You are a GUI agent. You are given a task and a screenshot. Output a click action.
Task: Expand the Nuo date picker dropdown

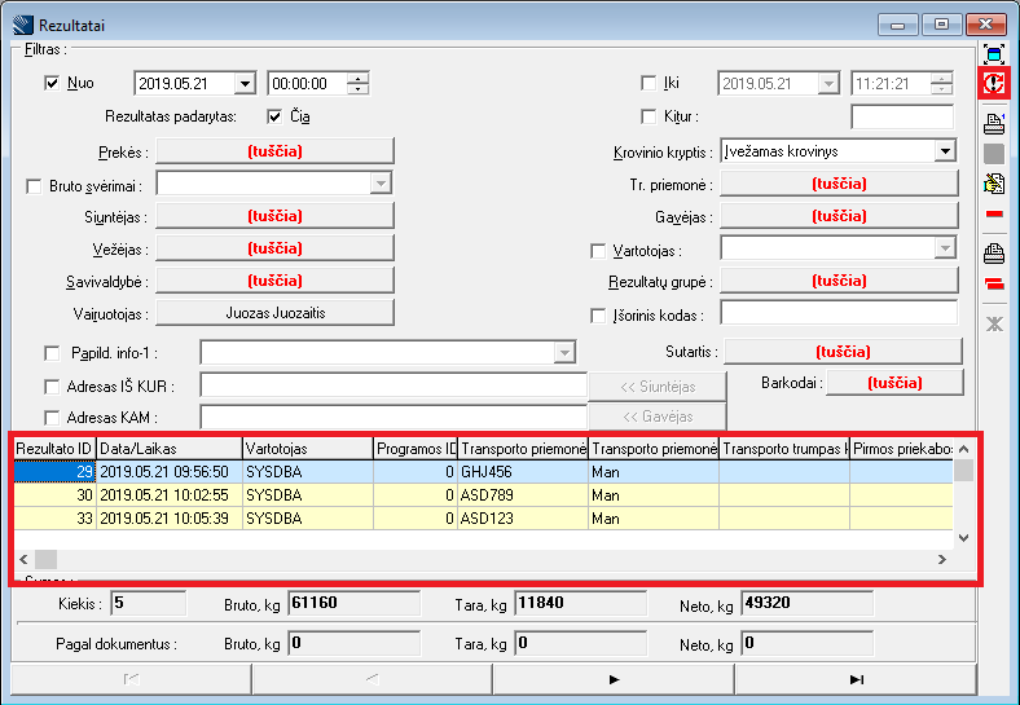pos(245,84)
